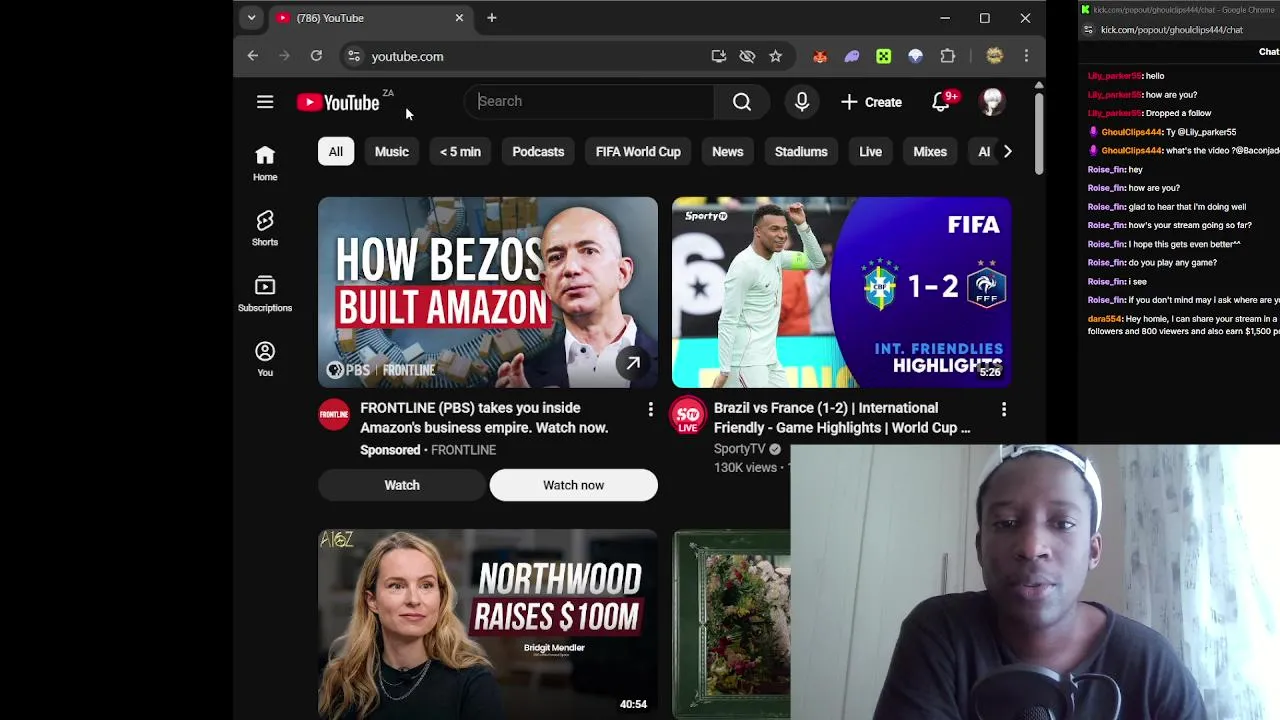Select the < 5 min filter chip

[460, 152]
